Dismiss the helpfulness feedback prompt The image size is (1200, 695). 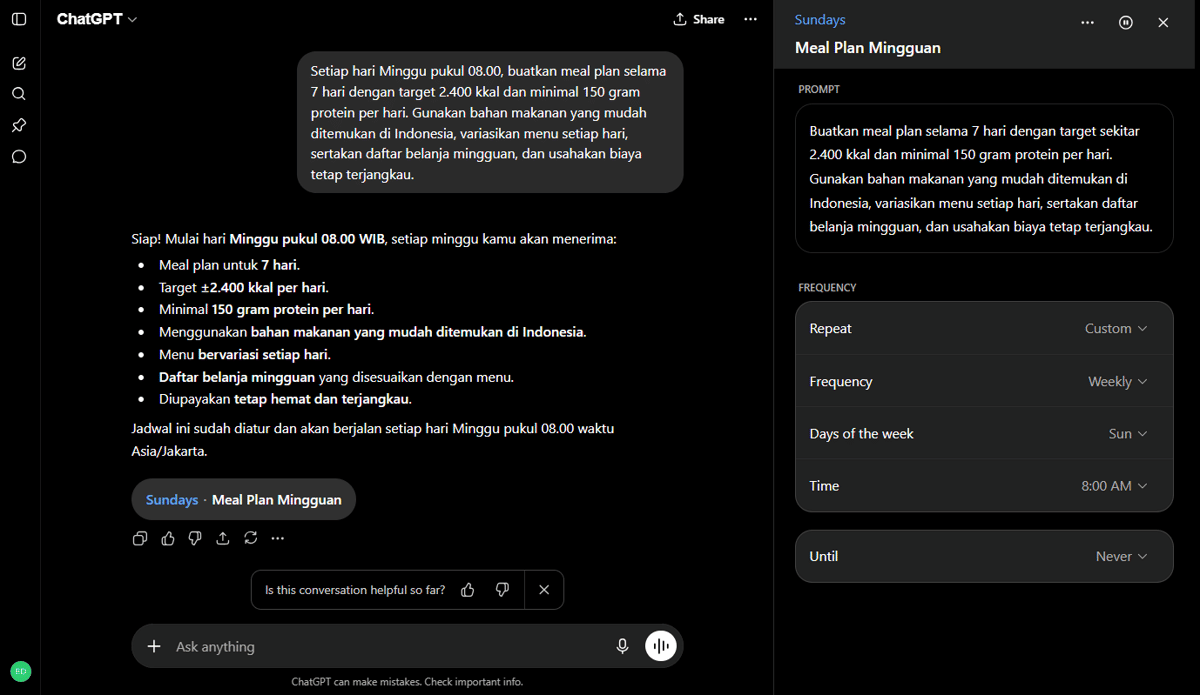pyautogui.click(x=544, y=590)
